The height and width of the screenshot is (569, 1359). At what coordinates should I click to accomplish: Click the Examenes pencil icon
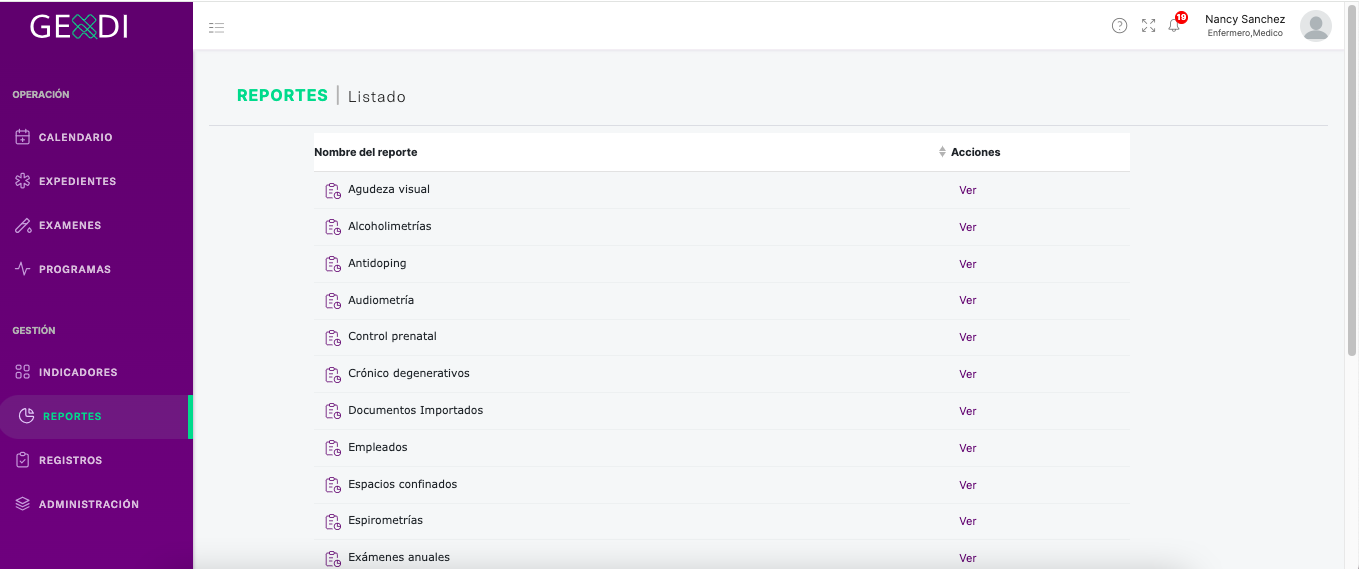23,225
